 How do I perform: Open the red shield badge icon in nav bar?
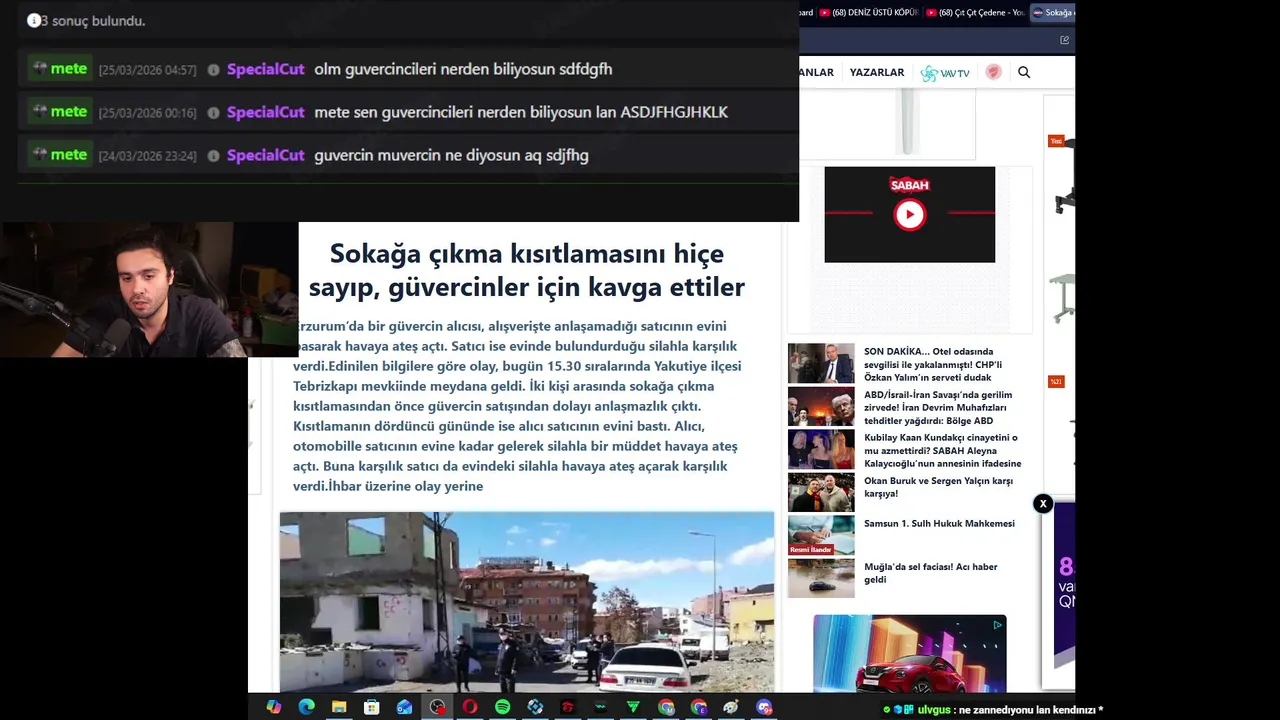993,72
